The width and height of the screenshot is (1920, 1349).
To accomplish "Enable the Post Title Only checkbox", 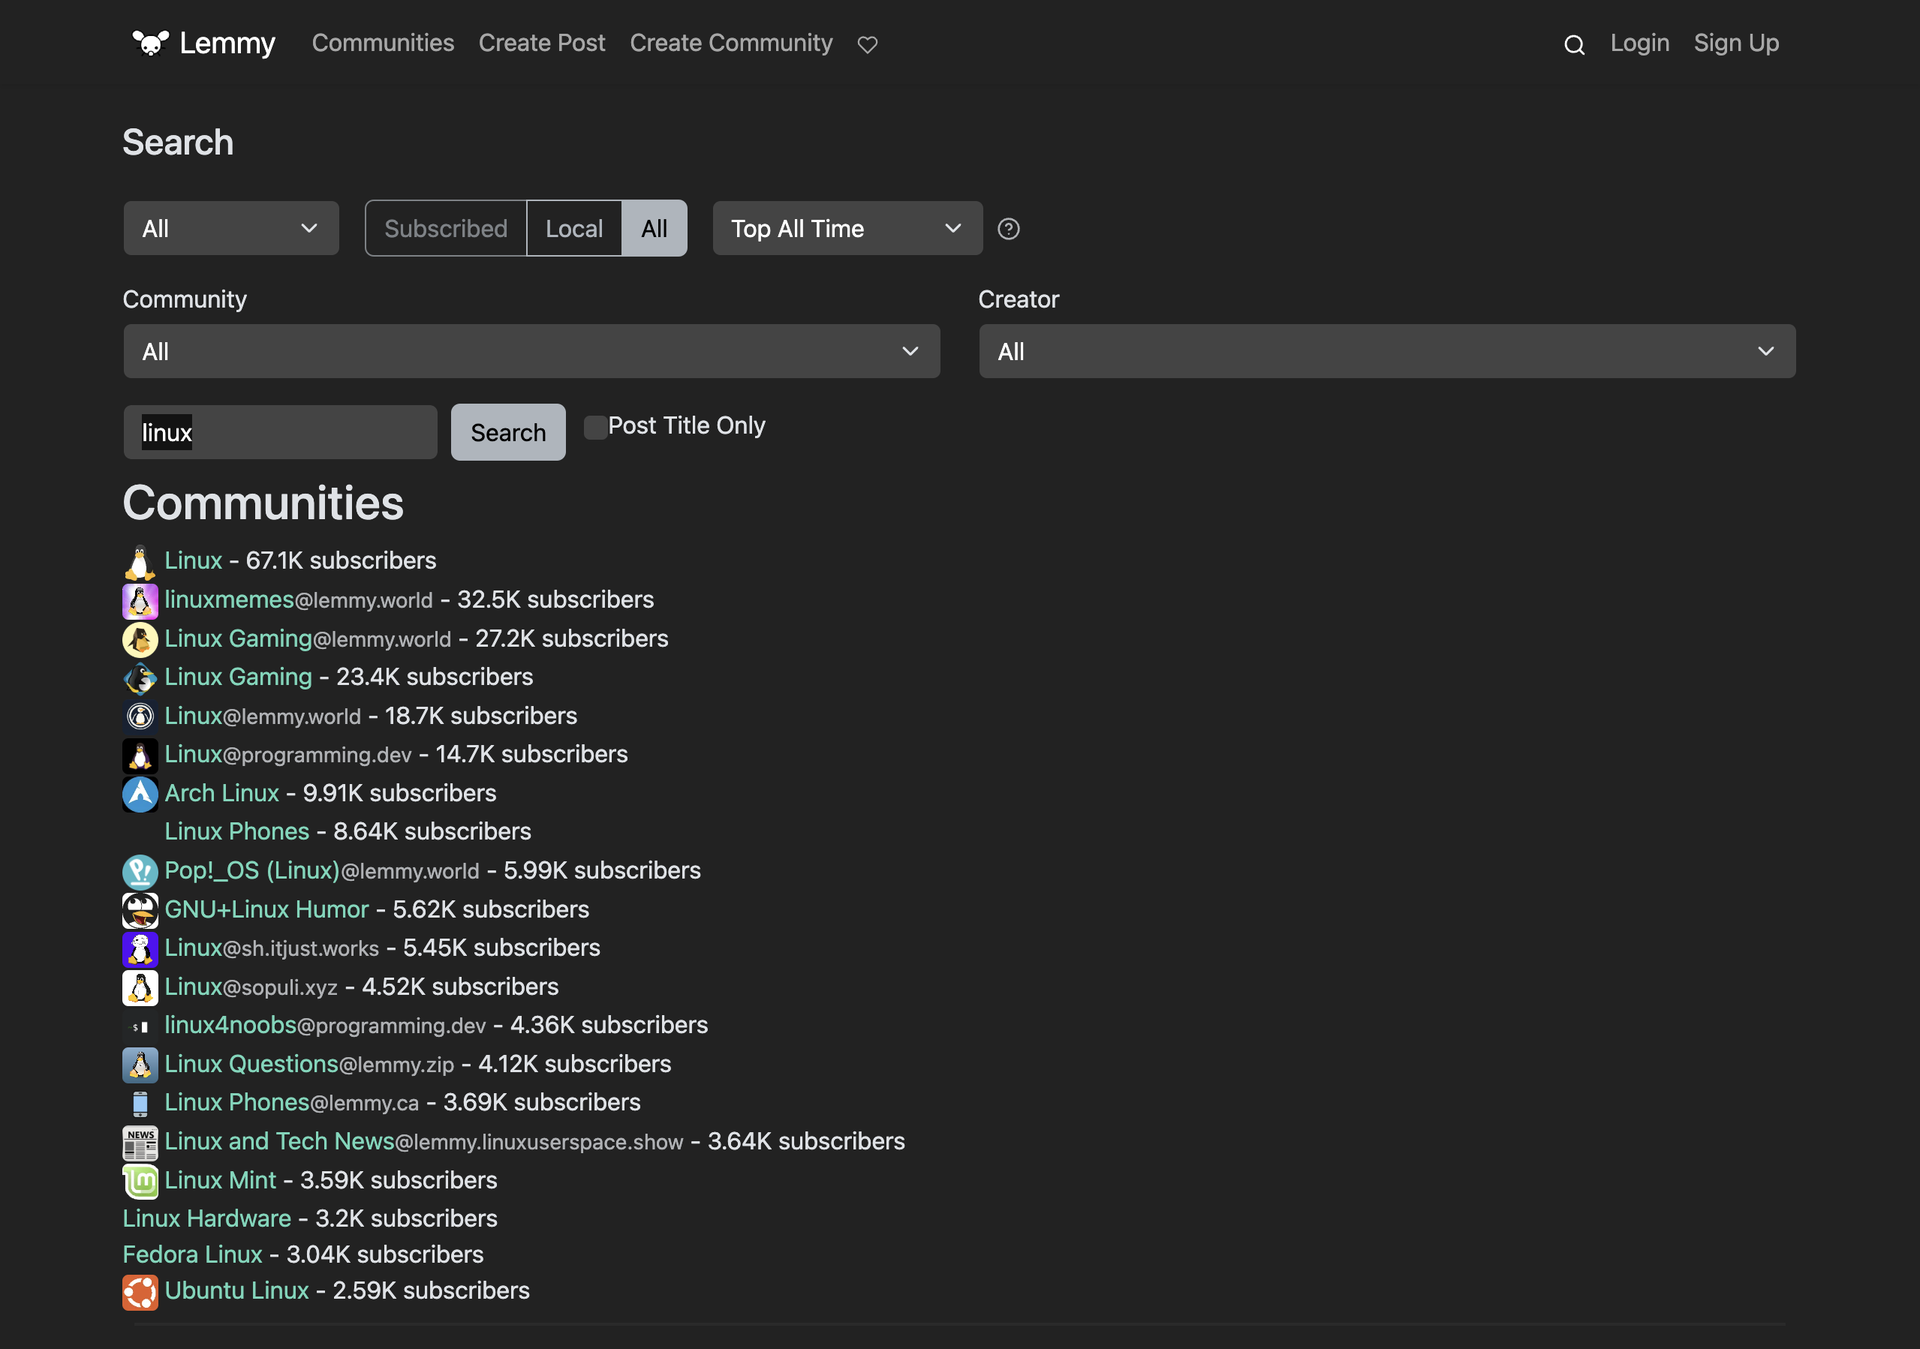I will pyautogui.click(x=595, y=427).
